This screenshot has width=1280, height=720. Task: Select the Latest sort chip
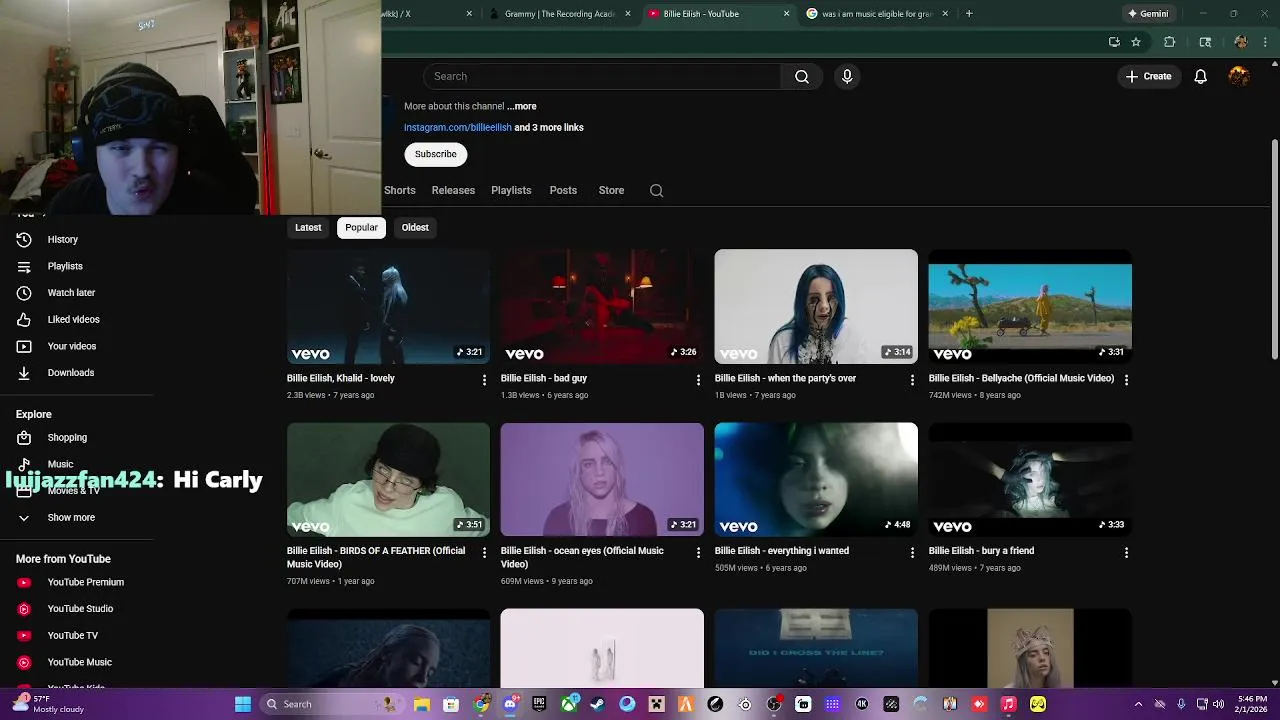pyautogui.click(x=308, y=227)
